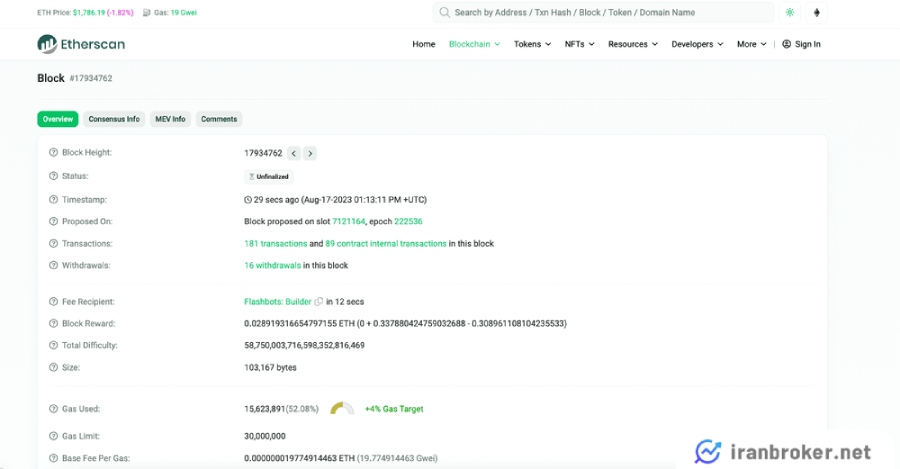900x469 pixels.
Task: Open 89 contract internal transactions link
Action: (386, 243)
